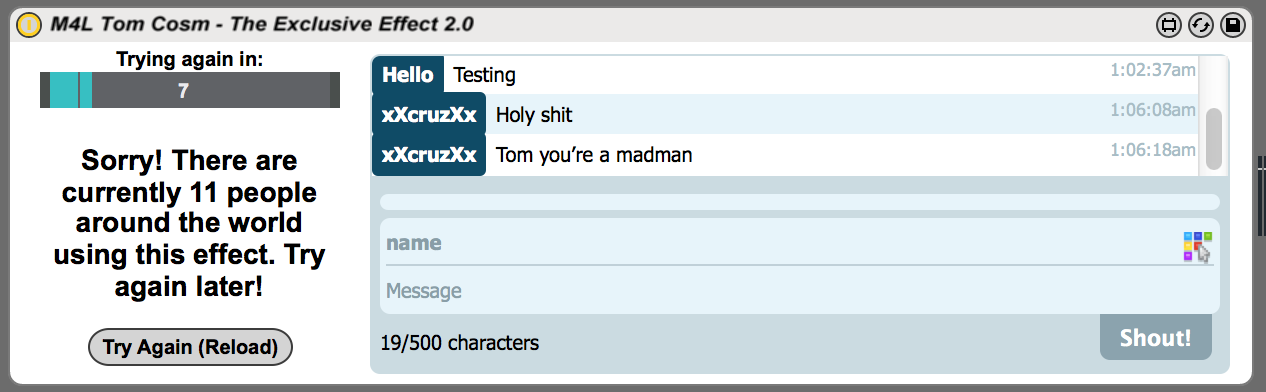Click the 1:06:18am timestamp
Image resolution: width=1266 pixels, height=392 pixels.
1153,150
